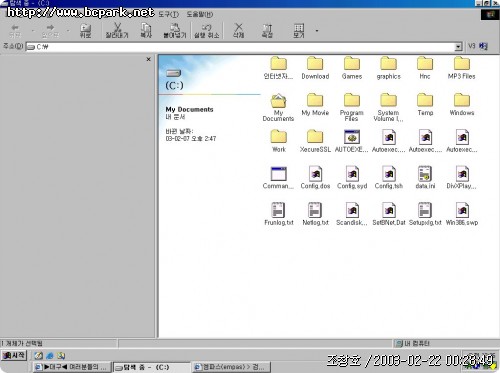Select the Frunlog.txt file

coord(278,214)
